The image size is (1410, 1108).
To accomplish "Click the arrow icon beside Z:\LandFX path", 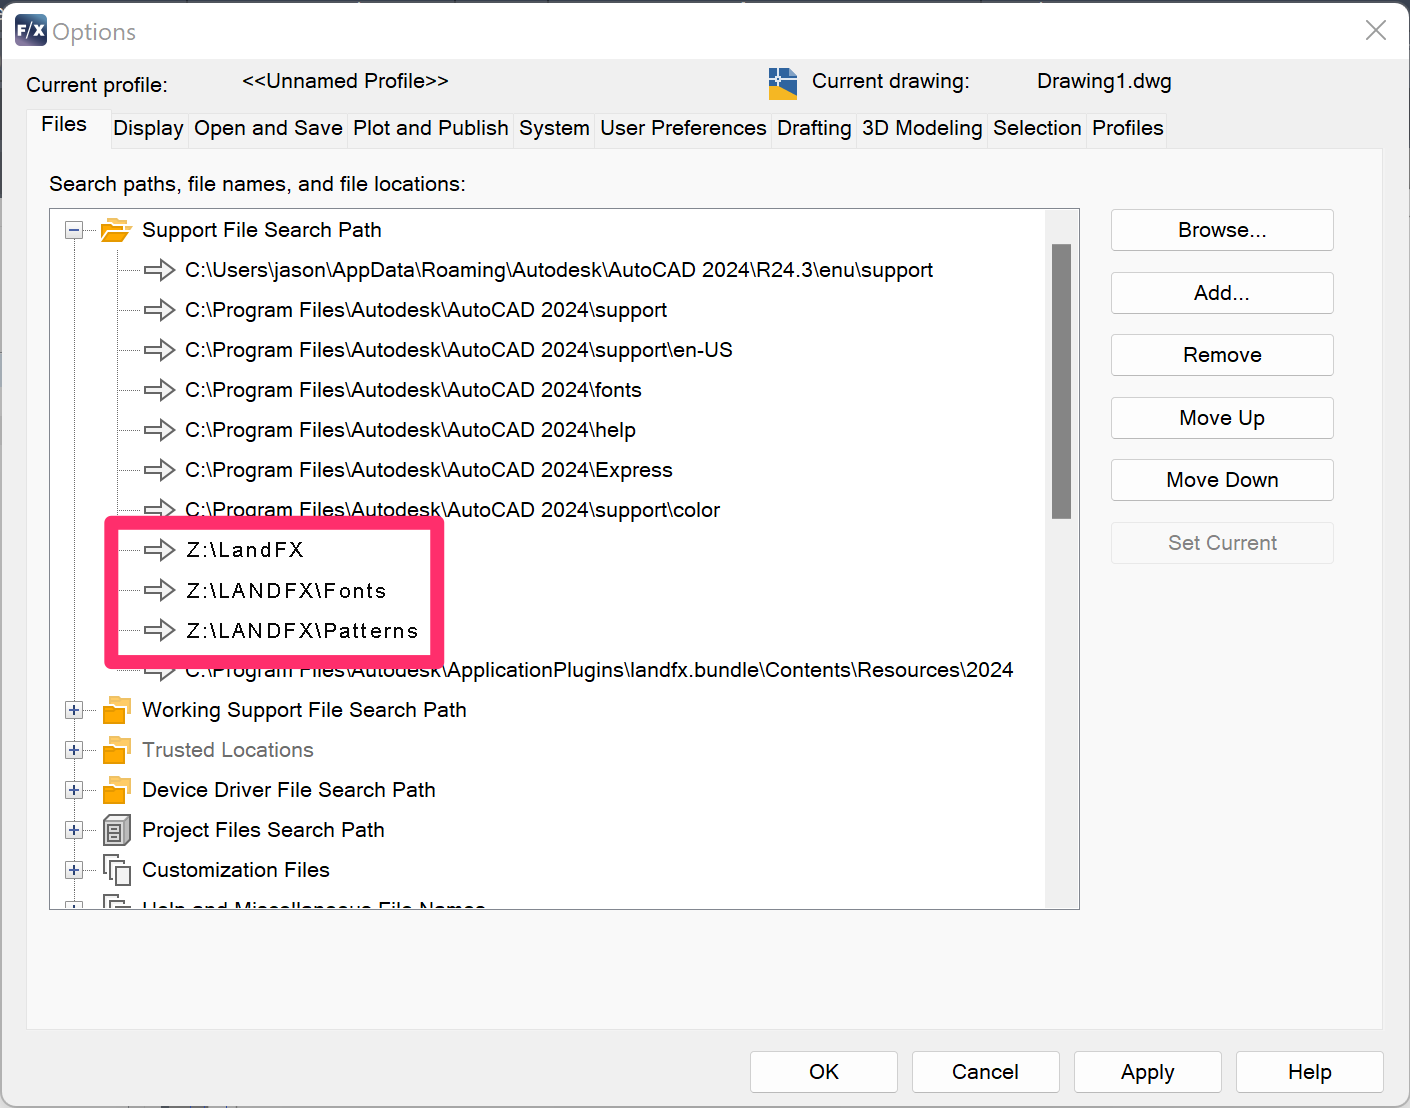I will 159,550.
